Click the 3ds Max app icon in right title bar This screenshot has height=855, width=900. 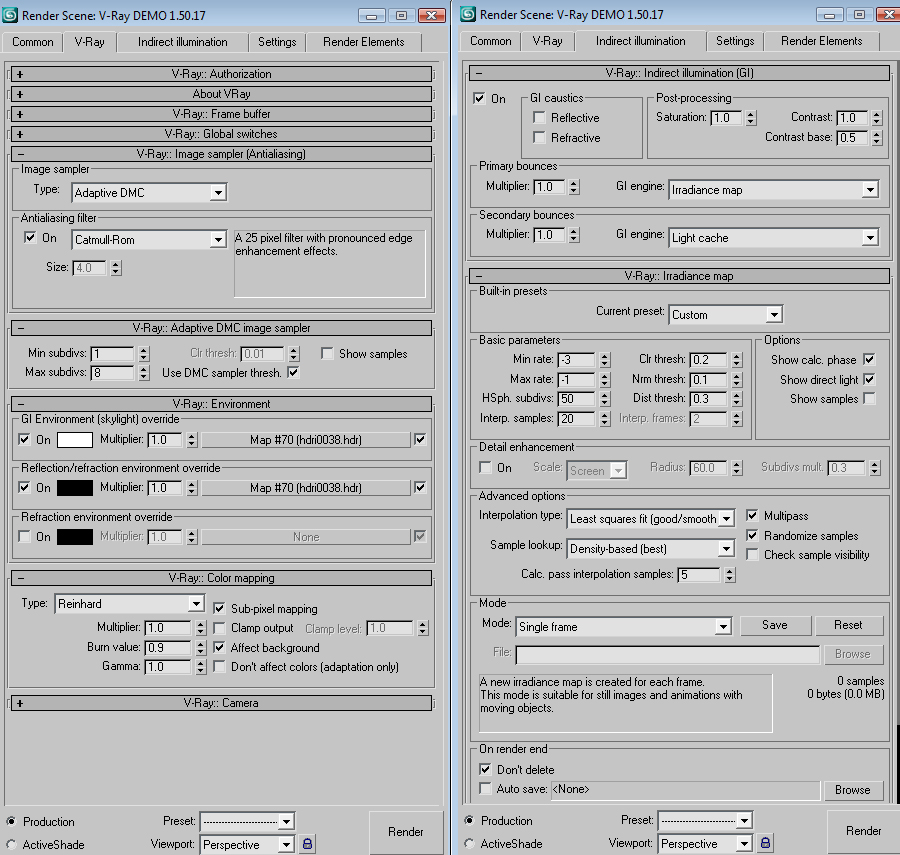468,14
